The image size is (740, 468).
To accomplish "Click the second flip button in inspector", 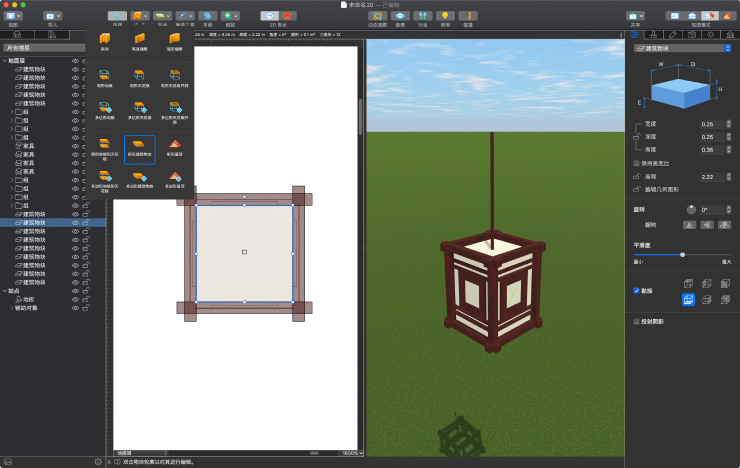I will [x=707, y=225].
